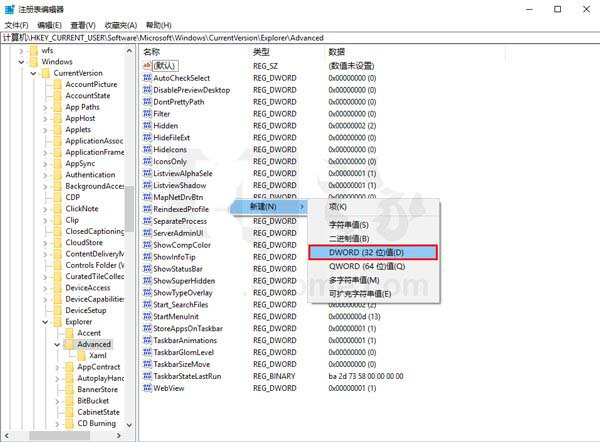
Task: Collapse the Advanced tree node
Action: click(x=57, y=344)
